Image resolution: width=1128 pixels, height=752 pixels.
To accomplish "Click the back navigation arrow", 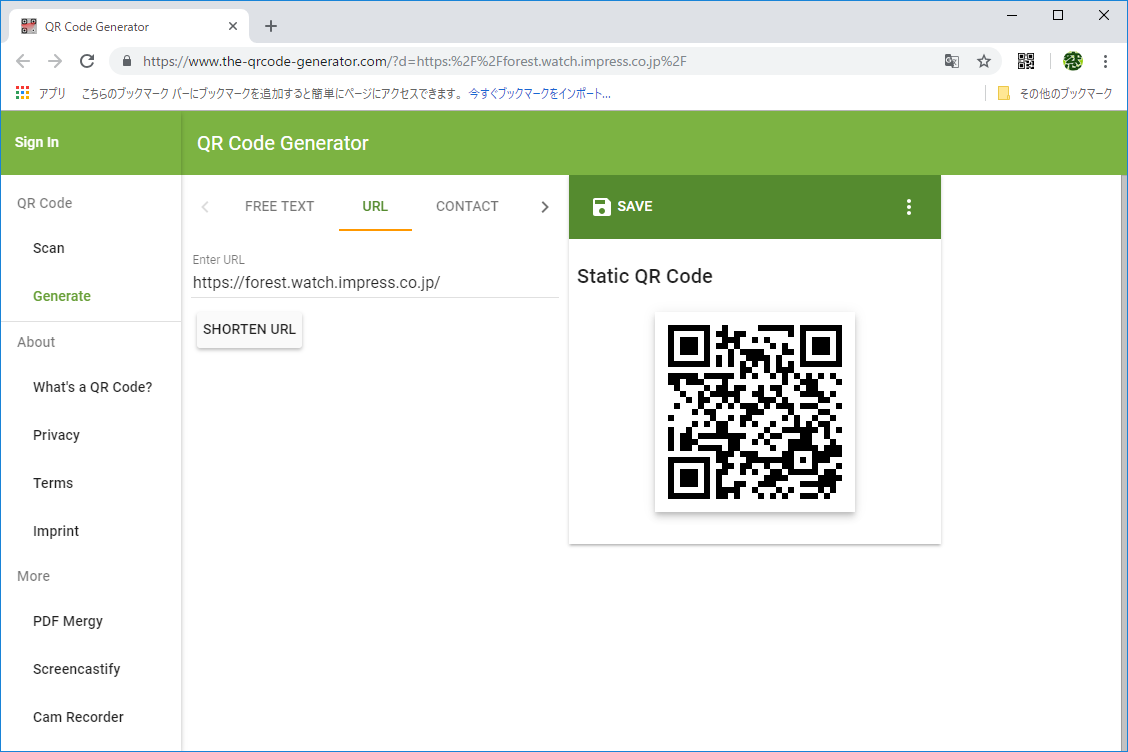I will pos(23,61).
